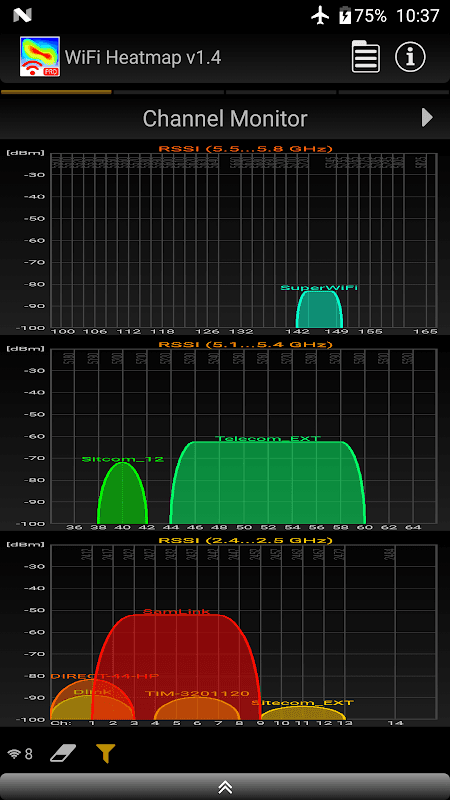Select the Sitcom_12 network label
The image size is (450, 800).
123,459
